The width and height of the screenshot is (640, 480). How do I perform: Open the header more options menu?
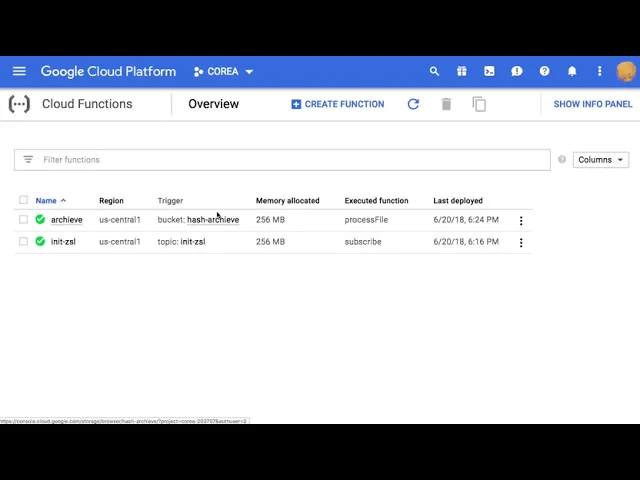pyautogui.click(x=600, y=71)
